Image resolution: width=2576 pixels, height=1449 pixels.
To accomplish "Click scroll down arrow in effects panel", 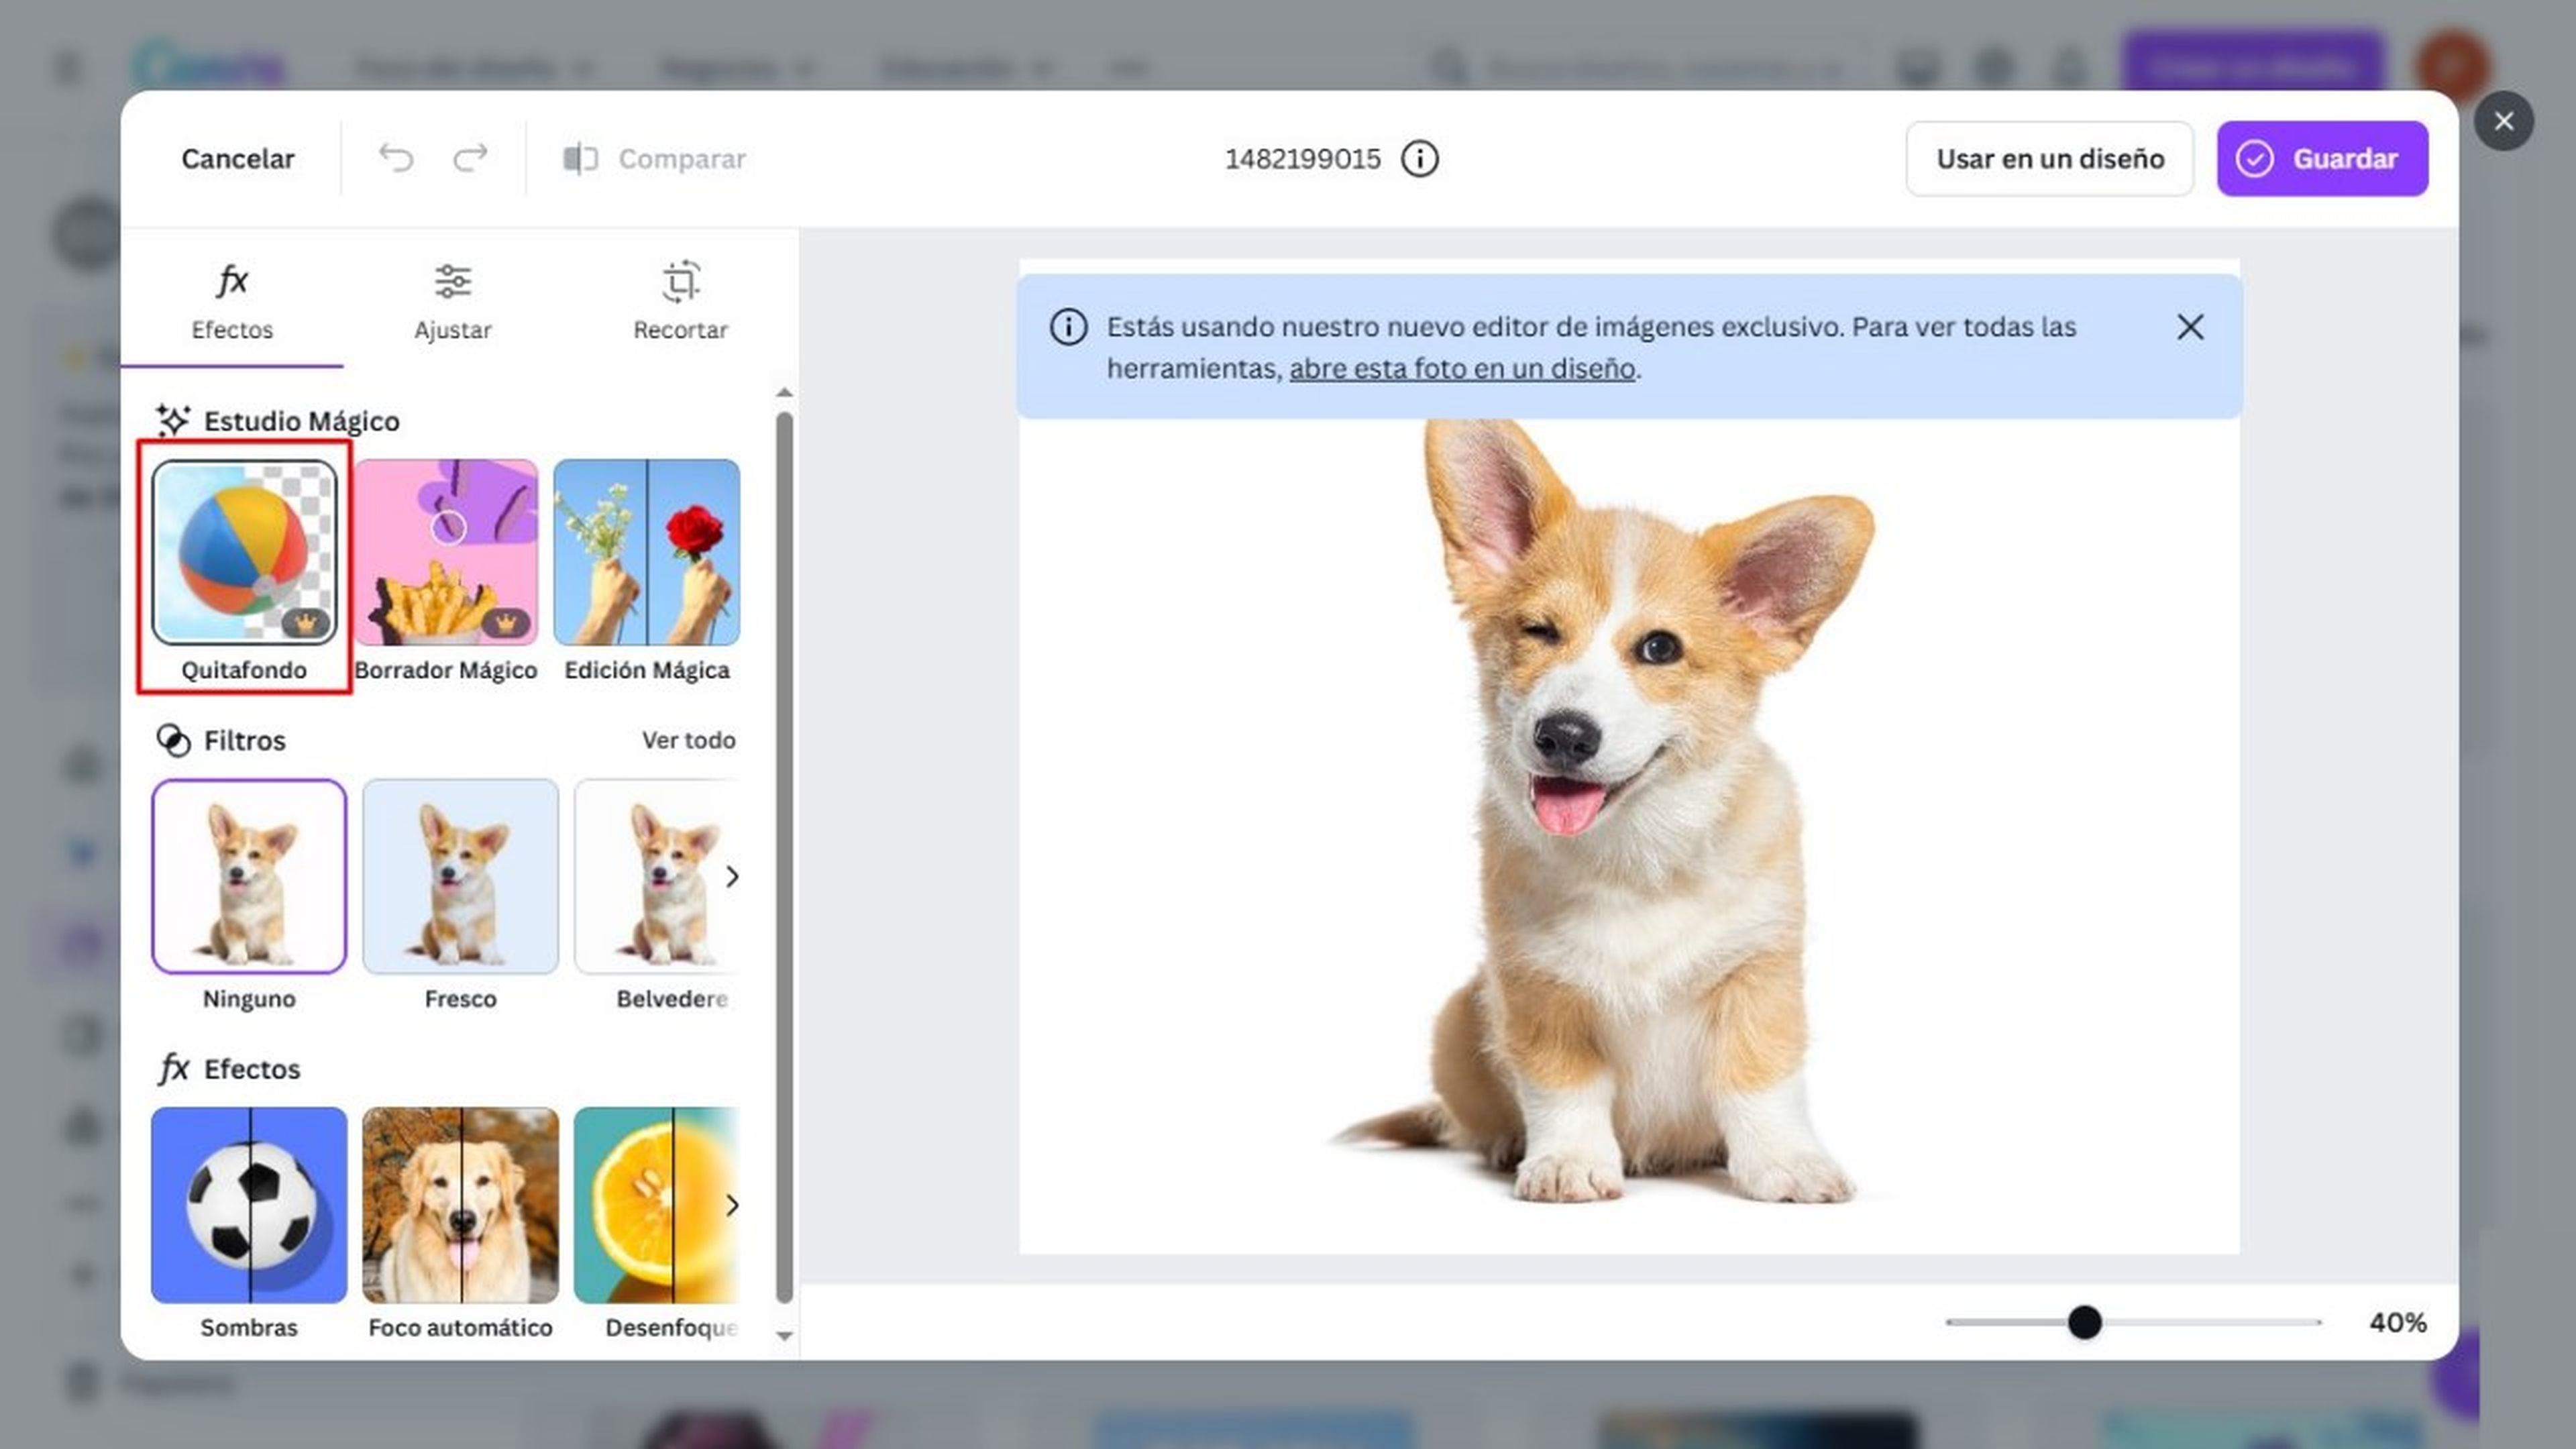I will point(784,1336).
